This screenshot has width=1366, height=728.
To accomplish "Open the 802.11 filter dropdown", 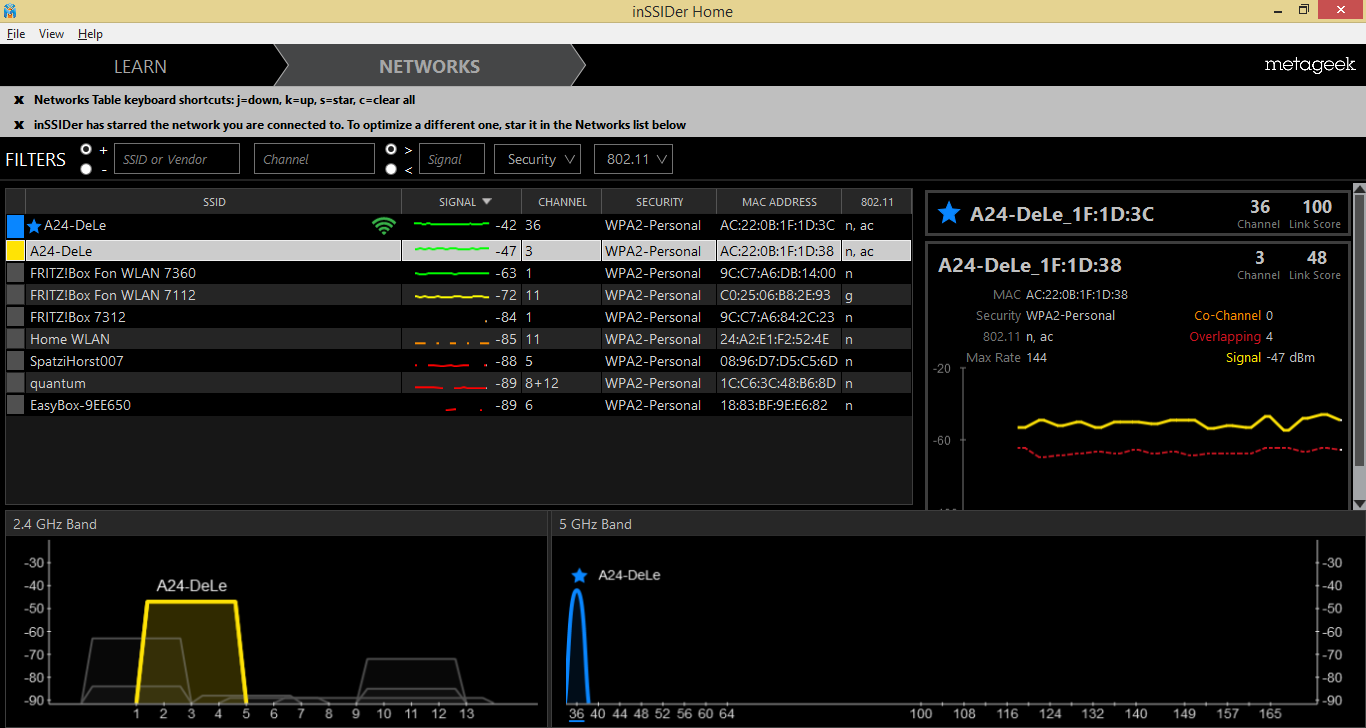I will coord(633,159).
